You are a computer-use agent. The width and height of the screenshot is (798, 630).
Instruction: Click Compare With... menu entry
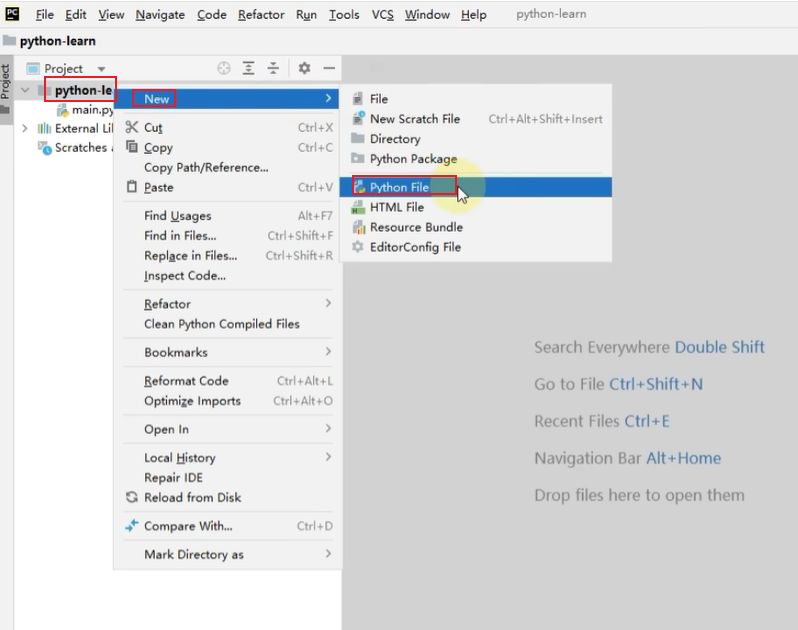(x=187, y=526)
